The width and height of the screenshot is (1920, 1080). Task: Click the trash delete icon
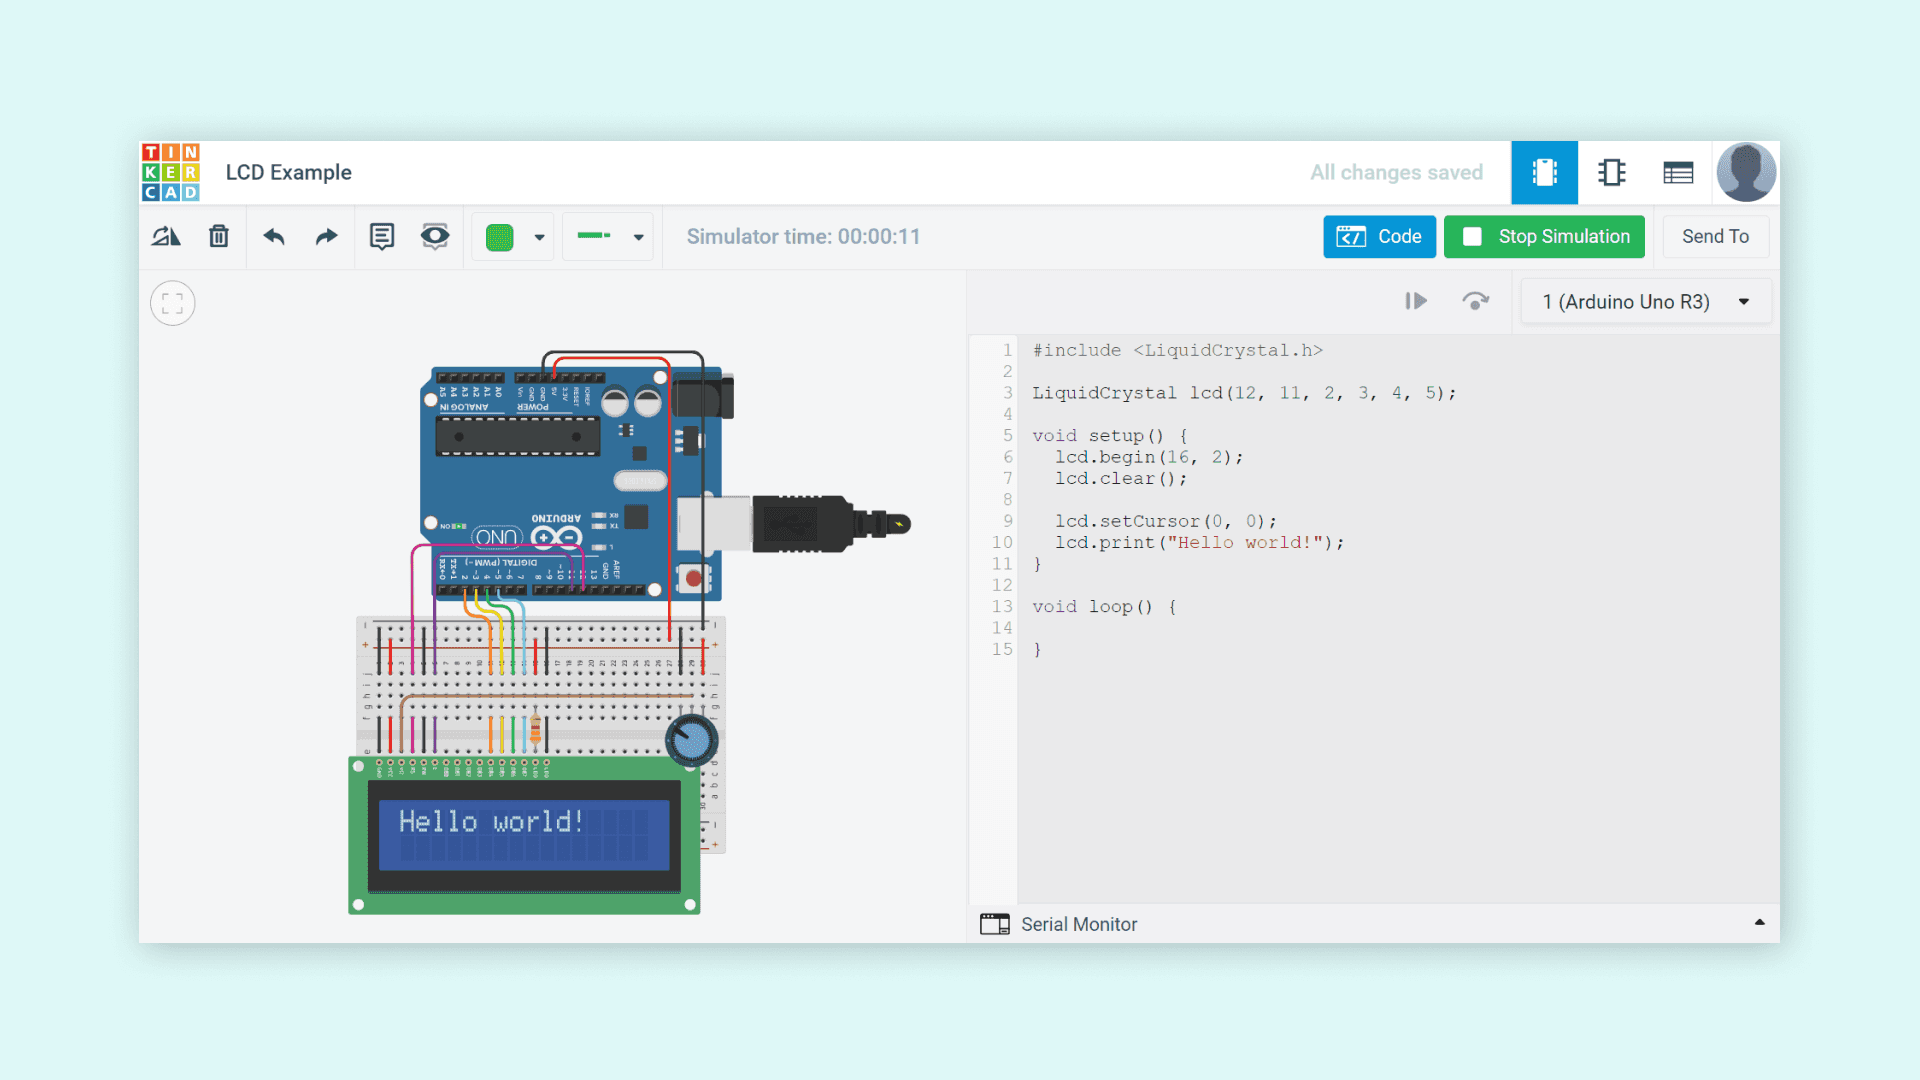(219, 237)
